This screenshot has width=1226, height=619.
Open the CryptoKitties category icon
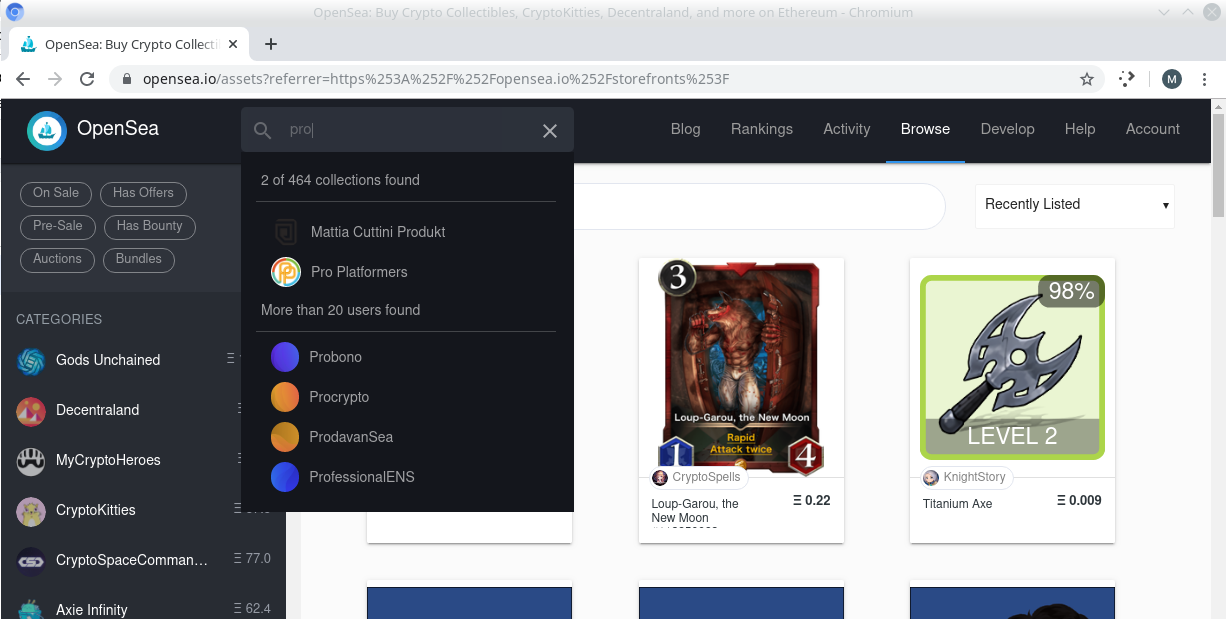(x=31, y=511)
